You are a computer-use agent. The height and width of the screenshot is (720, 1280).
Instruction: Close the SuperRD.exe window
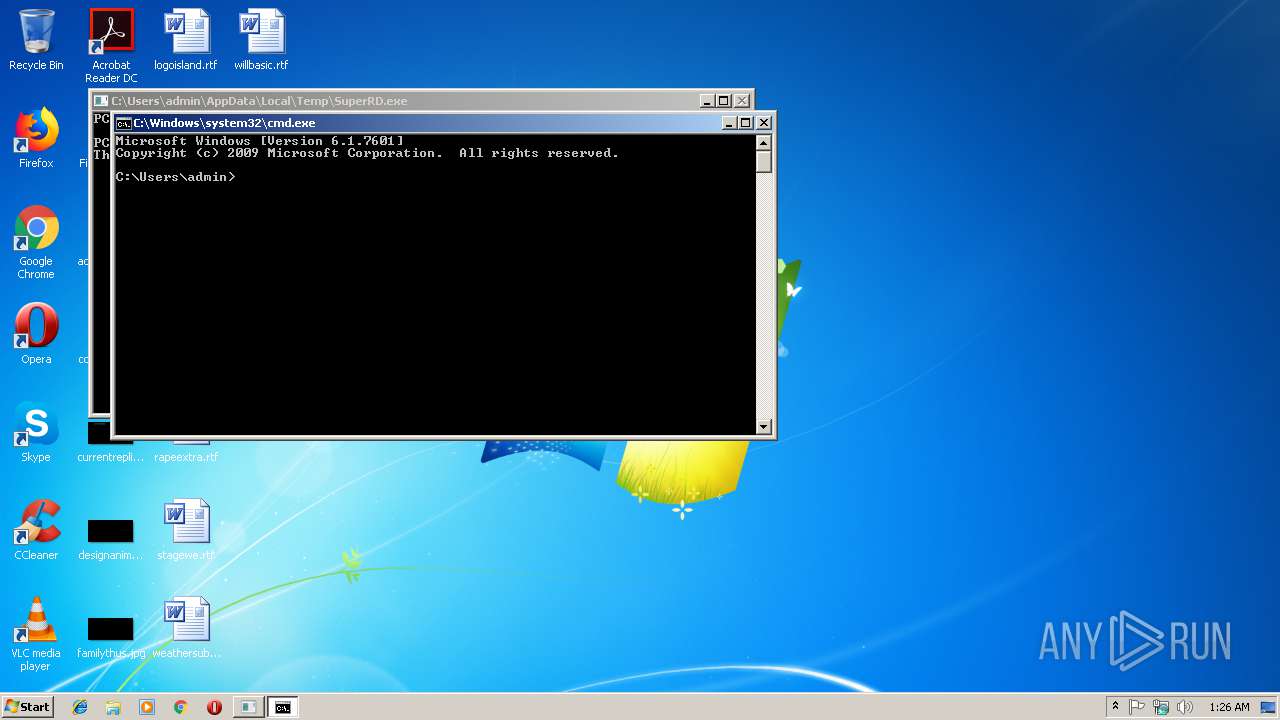(x=741, y=101)
